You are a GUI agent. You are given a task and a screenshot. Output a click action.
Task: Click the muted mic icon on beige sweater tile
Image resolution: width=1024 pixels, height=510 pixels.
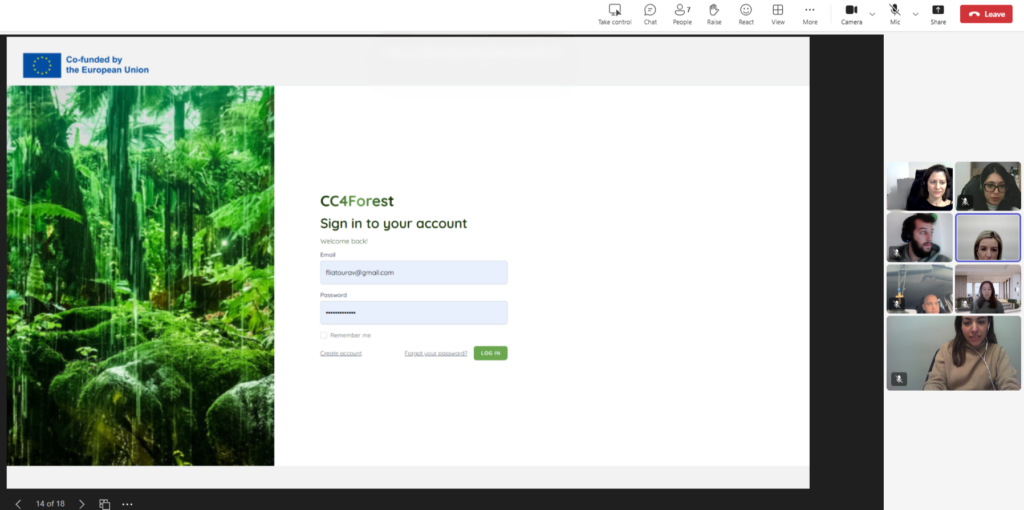[899, 379]
